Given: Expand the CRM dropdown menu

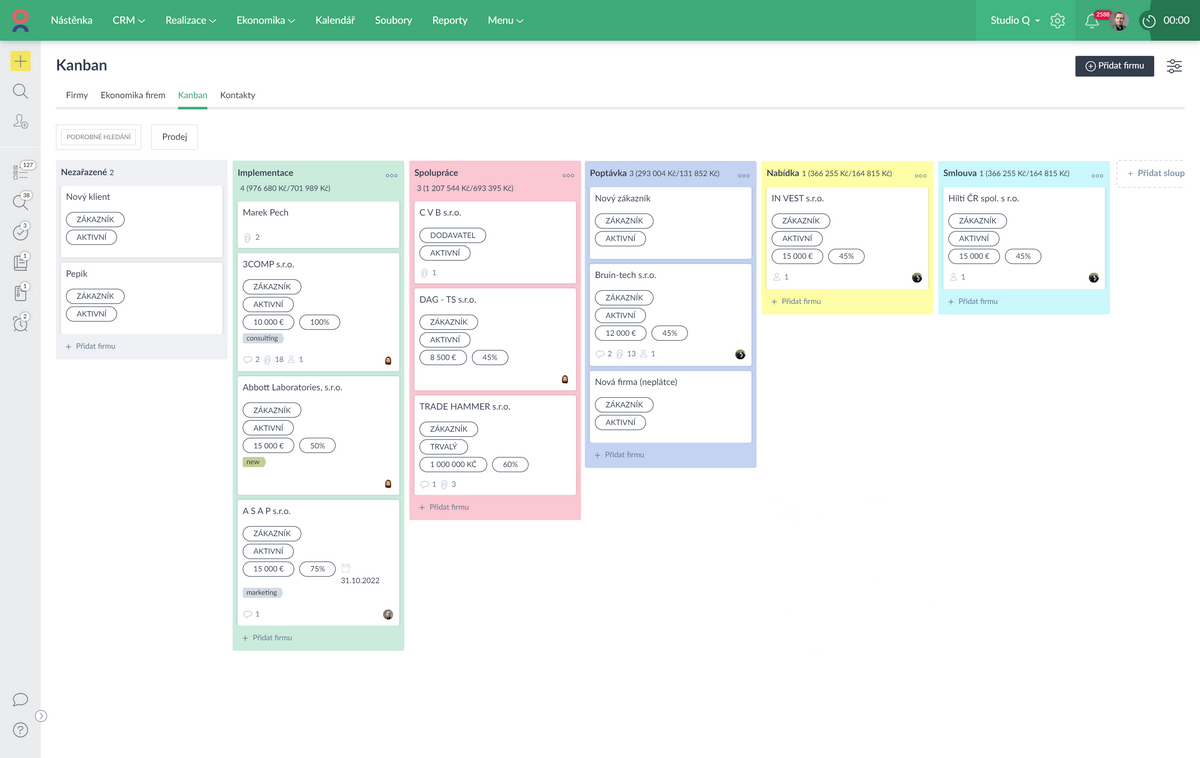Looking at the screenshot, I should tap(128, 20).
